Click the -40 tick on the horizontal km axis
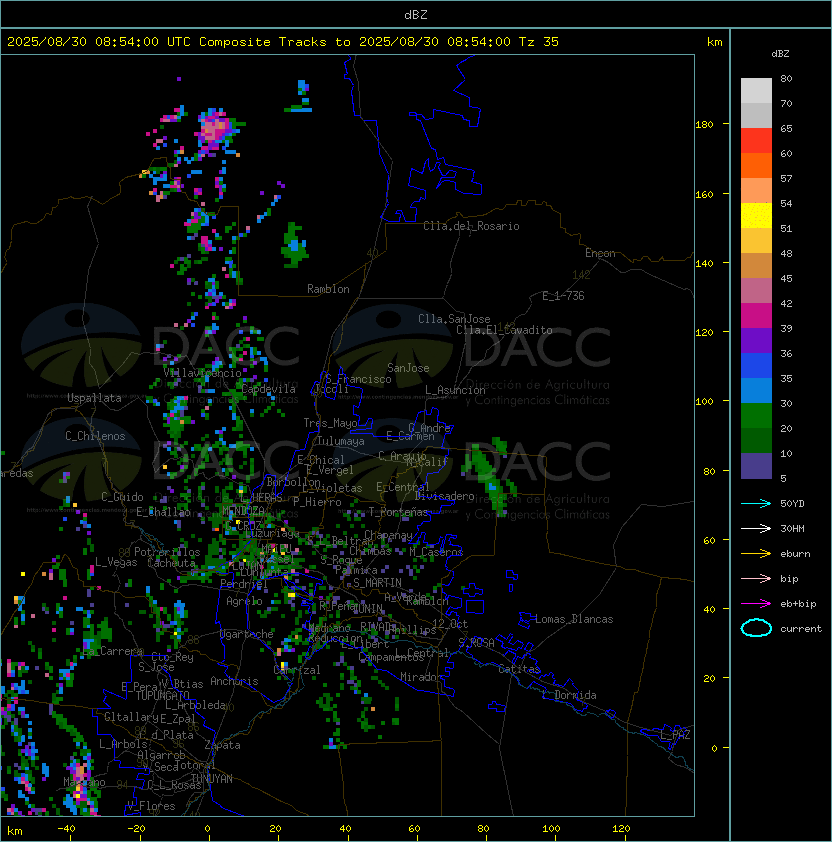Viewport: 832px width, 842px height. coord(67,829)
